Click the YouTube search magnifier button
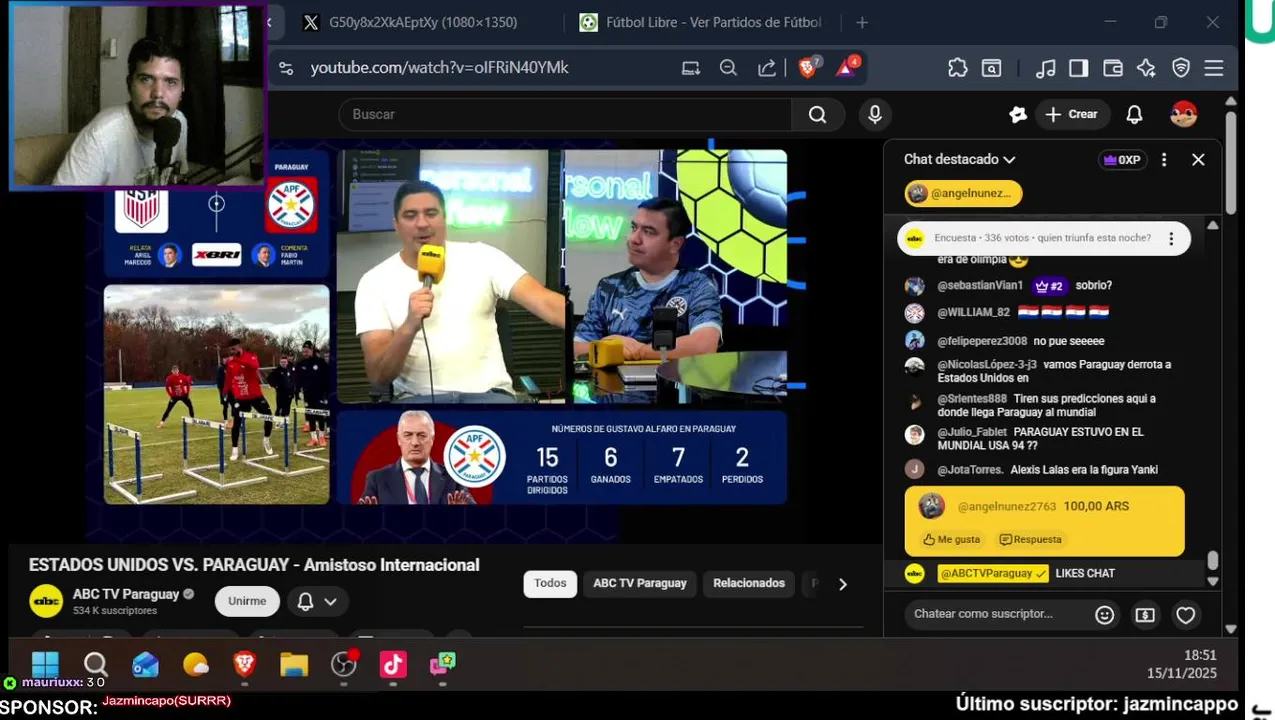This screenshot has width=1275, height=720. (818, 114)
